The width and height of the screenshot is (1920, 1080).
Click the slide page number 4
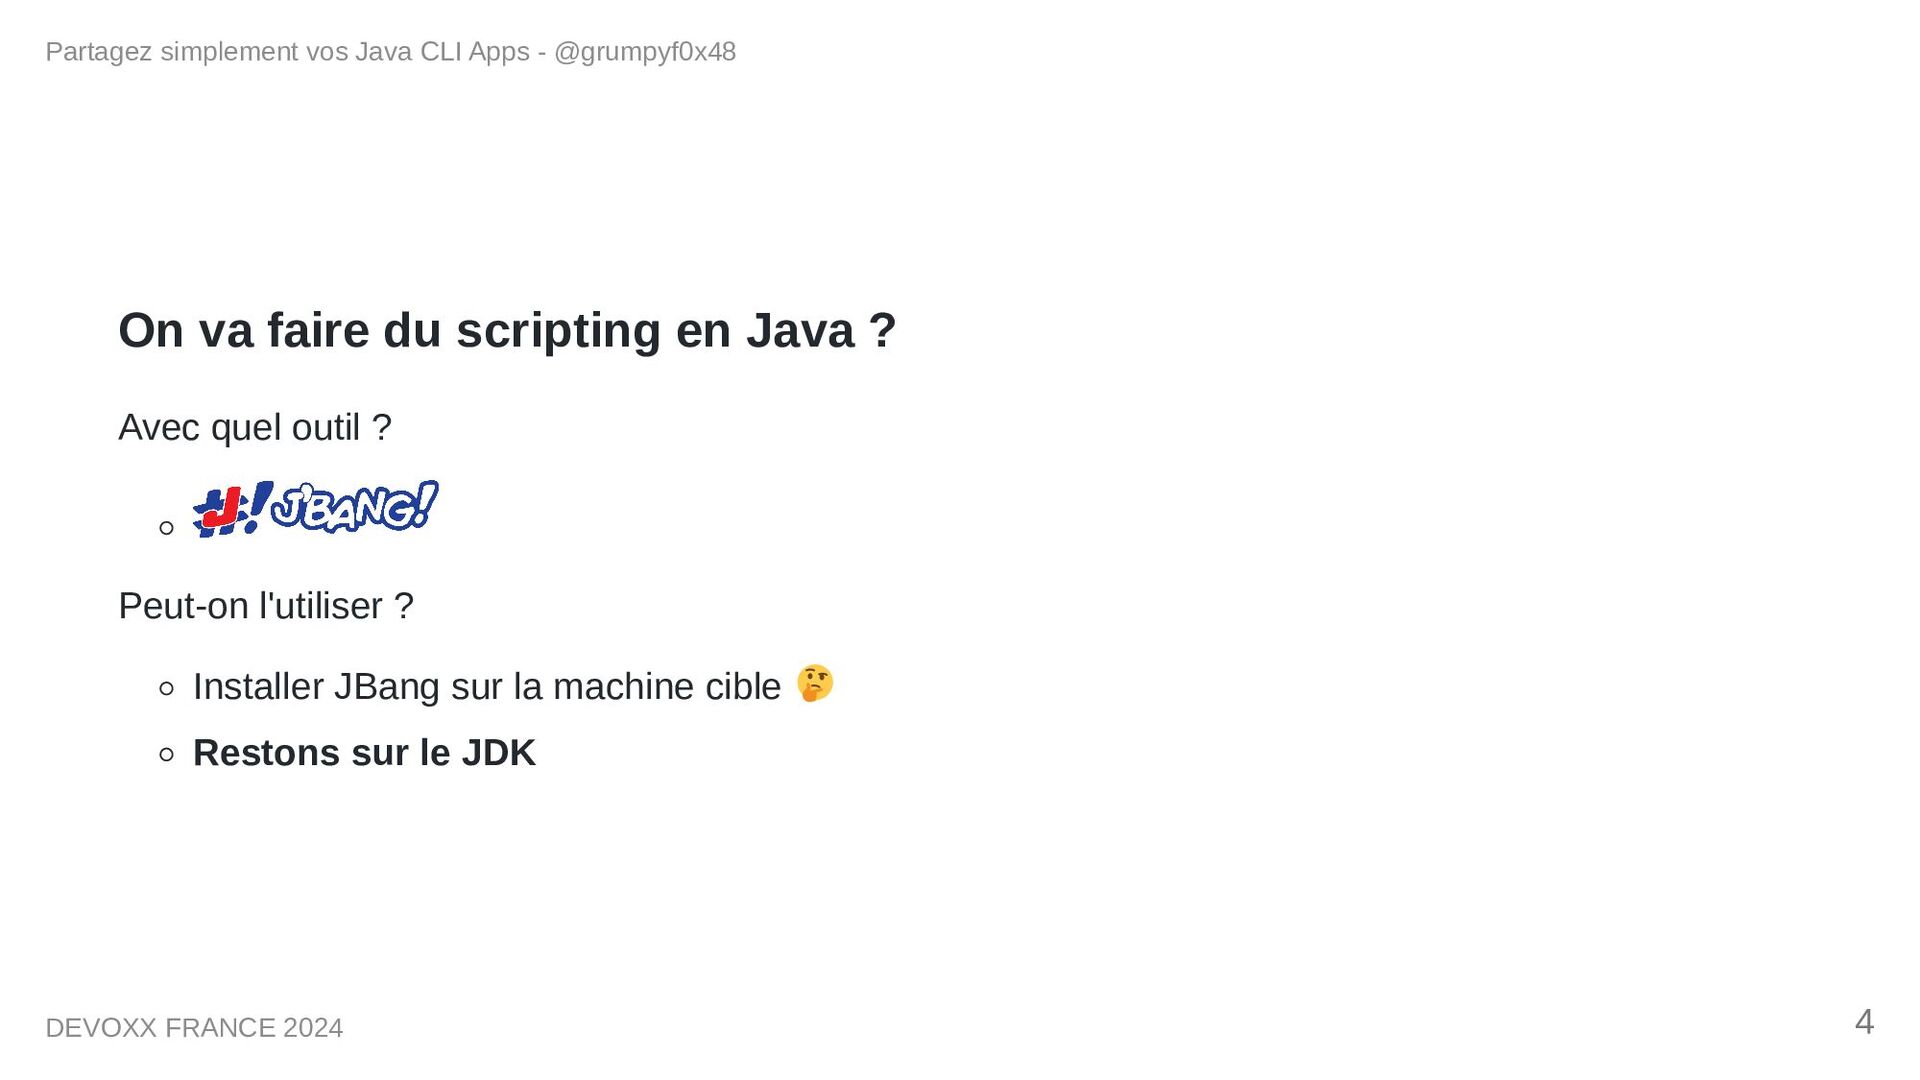click(x=1864, y=1022)
